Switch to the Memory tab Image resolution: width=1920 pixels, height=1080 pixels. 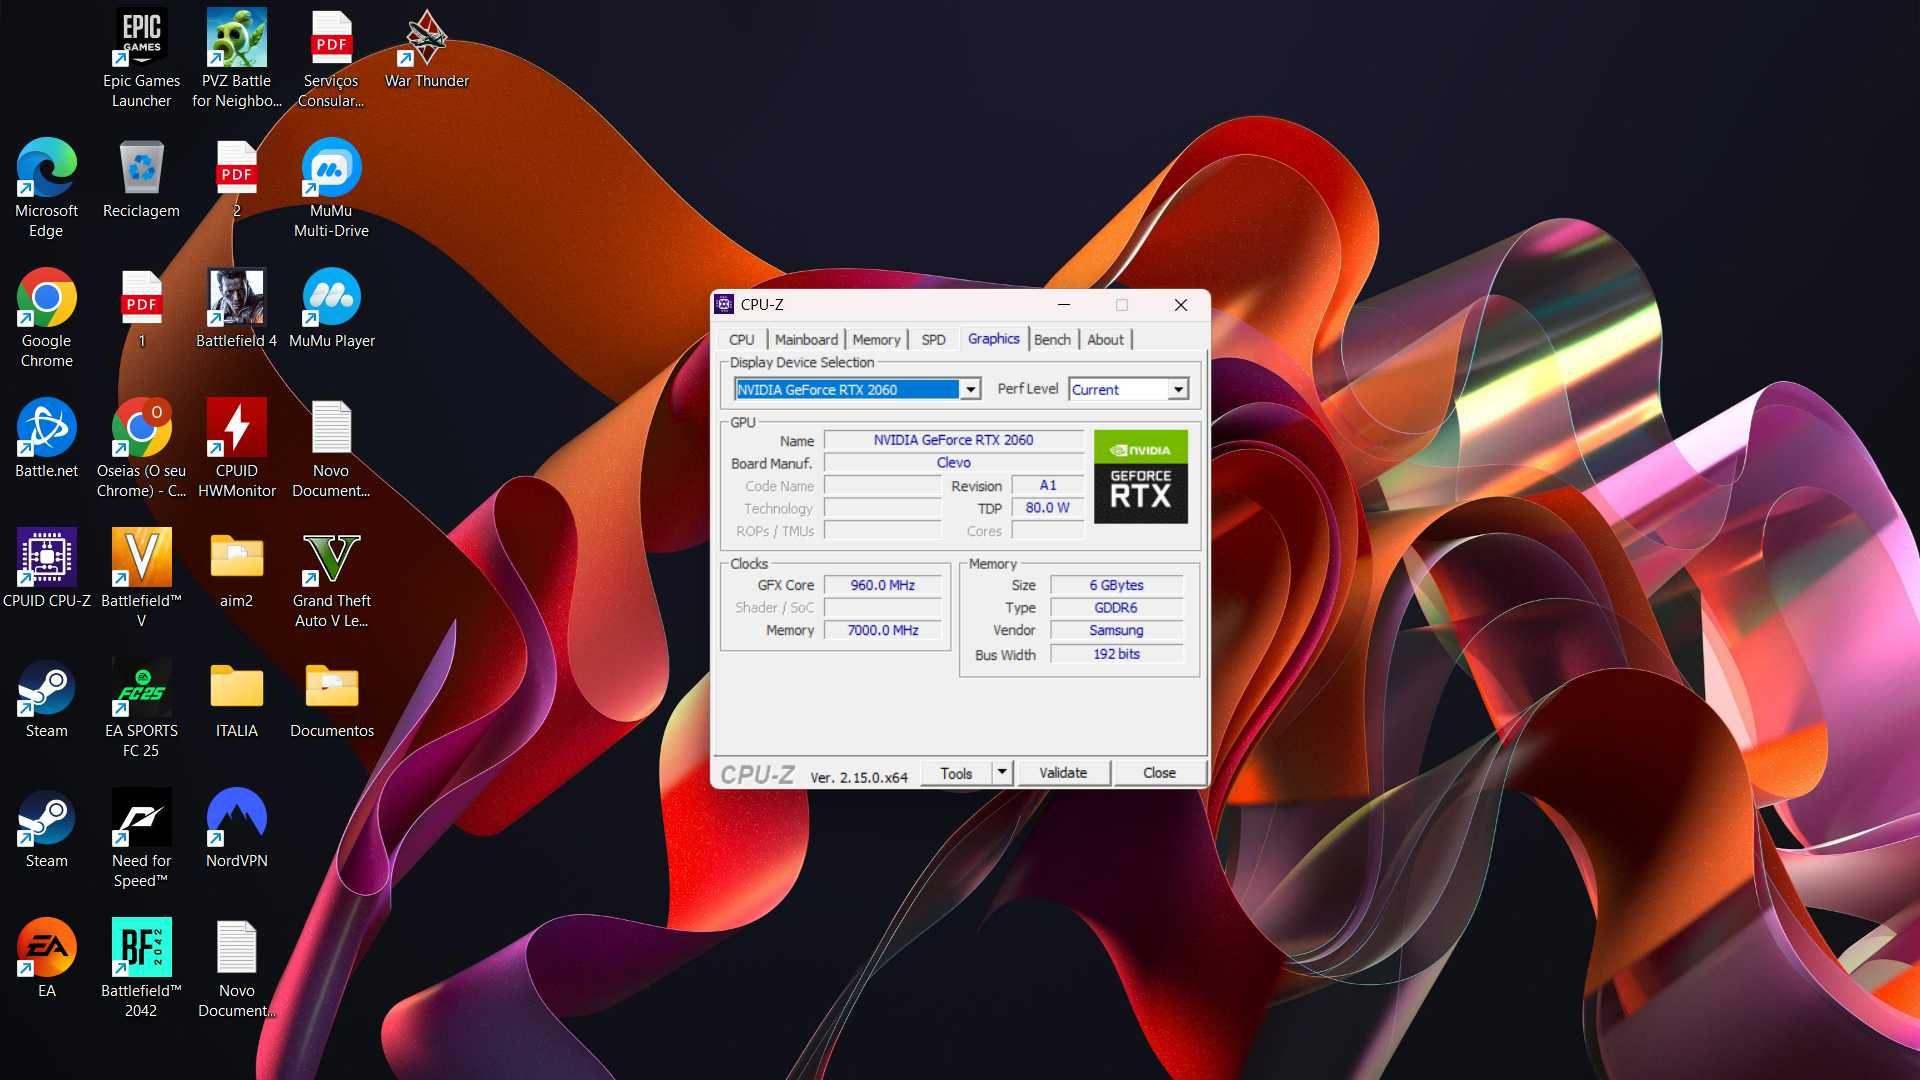[876, 340]
